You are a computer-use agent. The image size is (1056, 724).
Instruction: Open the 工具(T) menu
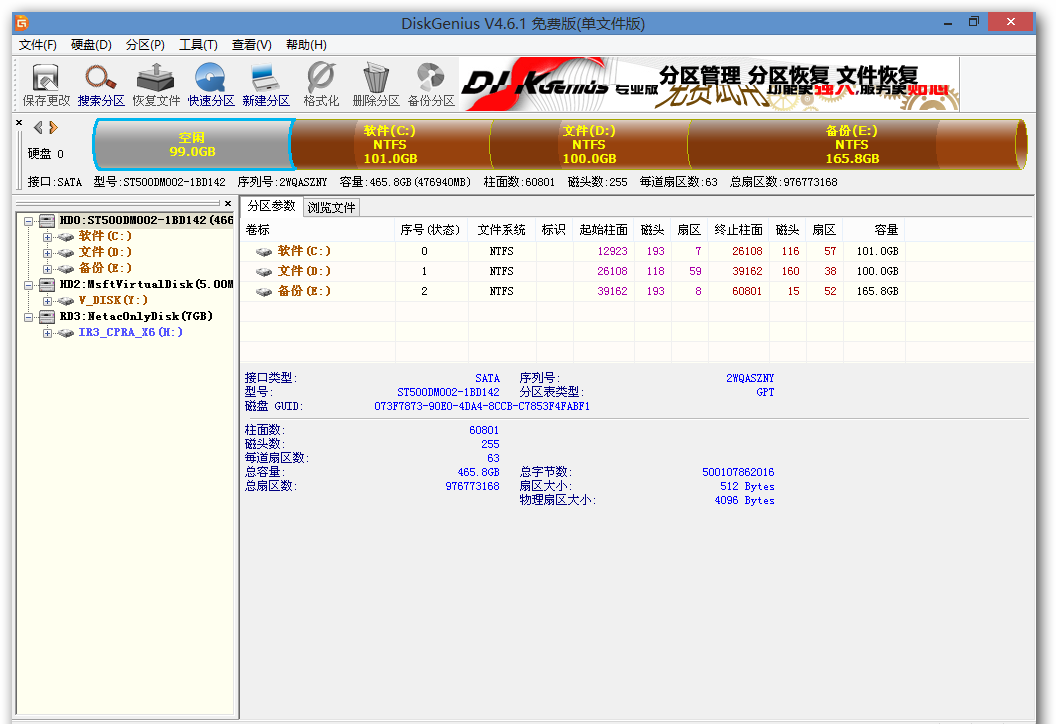pyautogui.click(x=198, y=45)
